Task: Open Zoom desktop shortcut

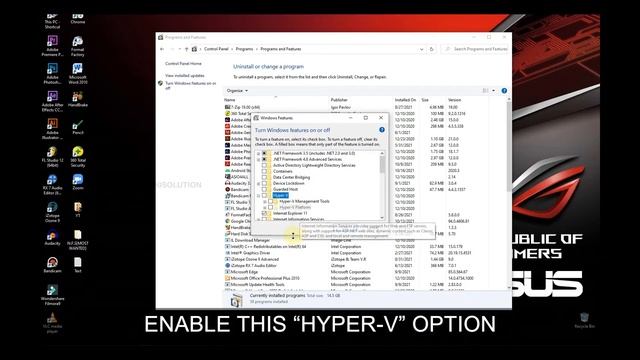Action: click(x=78, y=182)
